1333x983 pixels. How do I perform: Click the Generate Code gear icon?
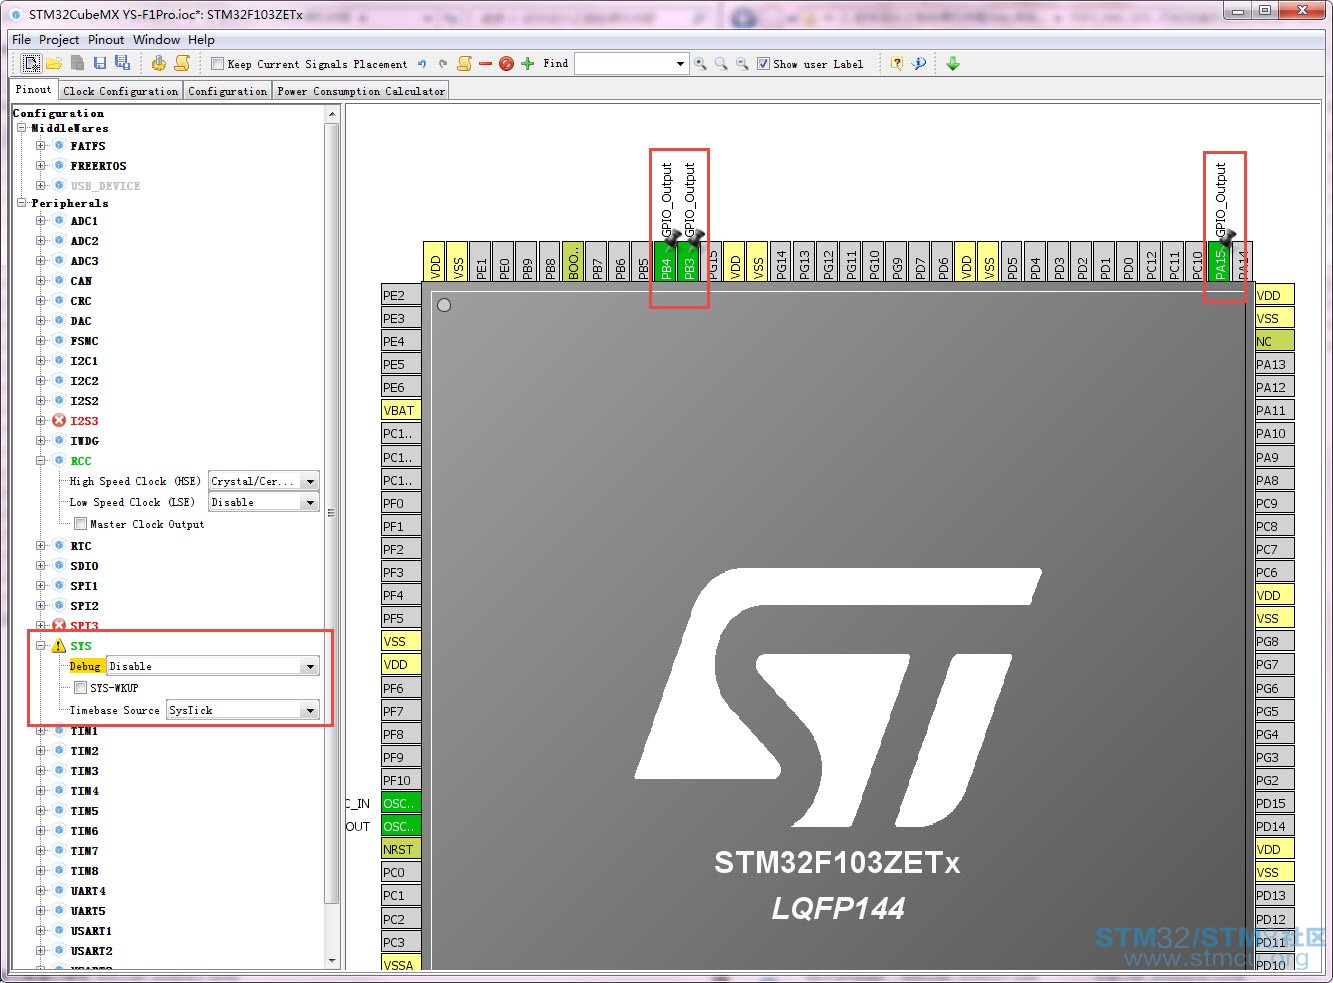pyautogui.click(x=159, y=64)
